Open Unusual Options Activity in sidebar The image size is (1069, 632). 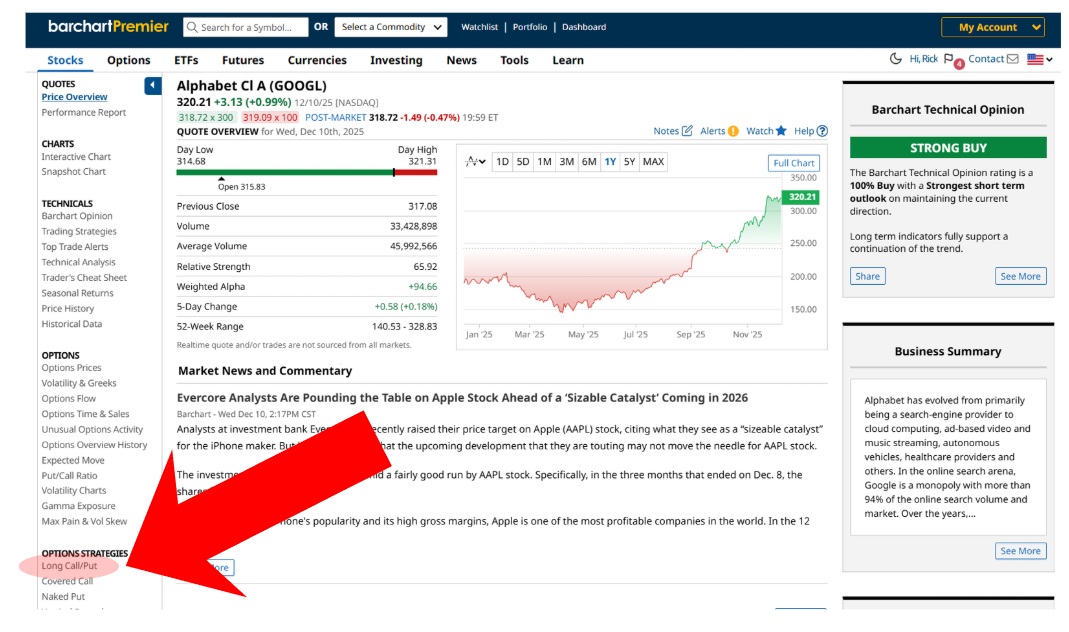[92, 430]
